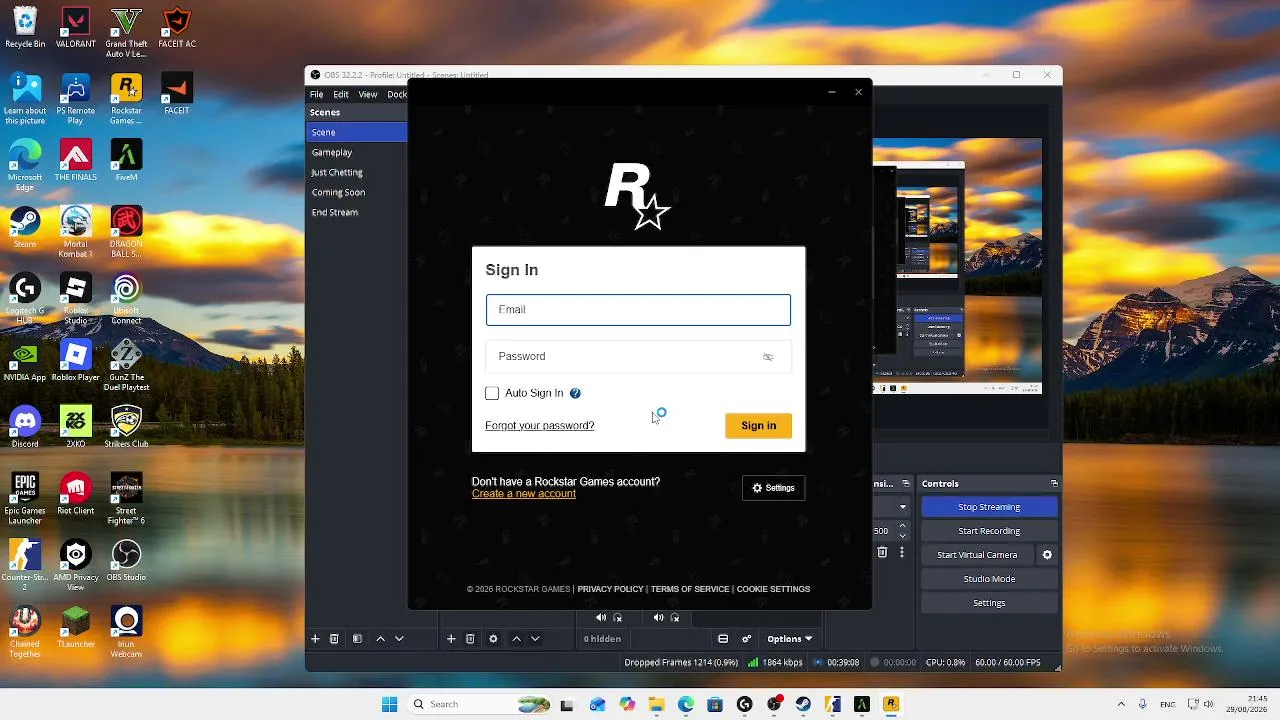Image resolution: width=1280 pixels, height=720 pixels.
Task: Click the OBS preview canvas thumbnail
Action: click(x=957, y=265)
